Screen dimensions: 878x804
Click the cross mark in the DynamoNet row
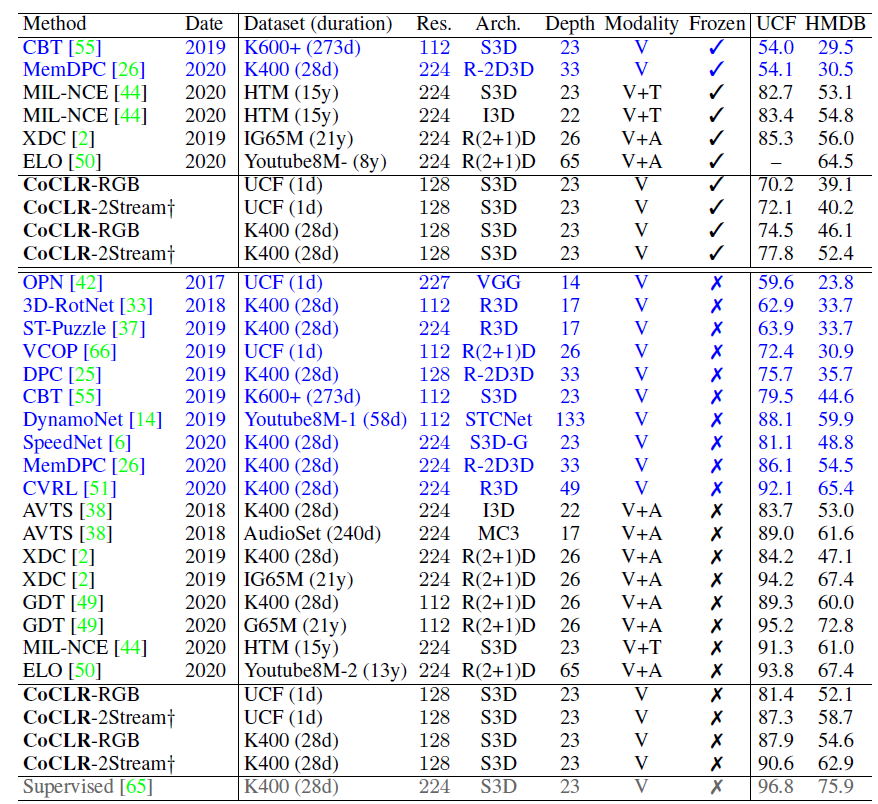pyautogui.click(x=715, y=420)
